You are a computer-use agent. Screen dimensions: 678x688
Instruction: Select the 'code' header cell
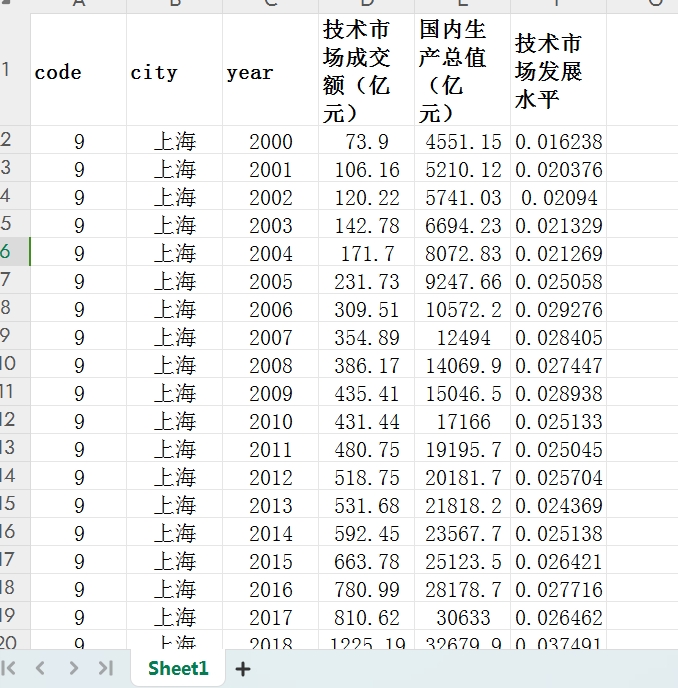tap(79, 69)
